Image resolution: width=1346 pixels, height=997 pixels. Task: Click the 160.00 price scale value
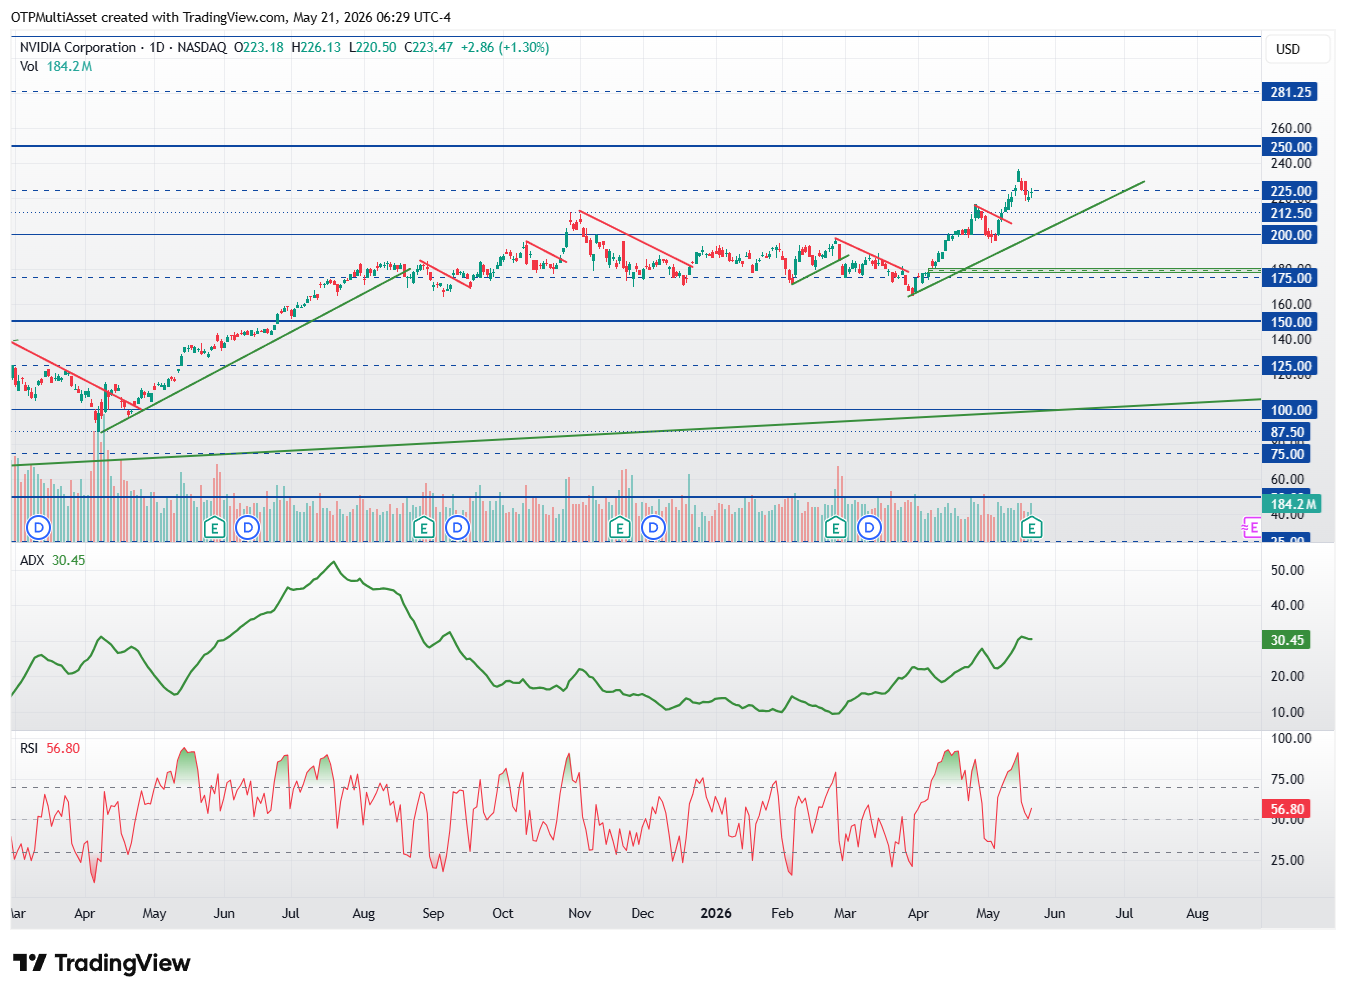(x=1291, y=304)
